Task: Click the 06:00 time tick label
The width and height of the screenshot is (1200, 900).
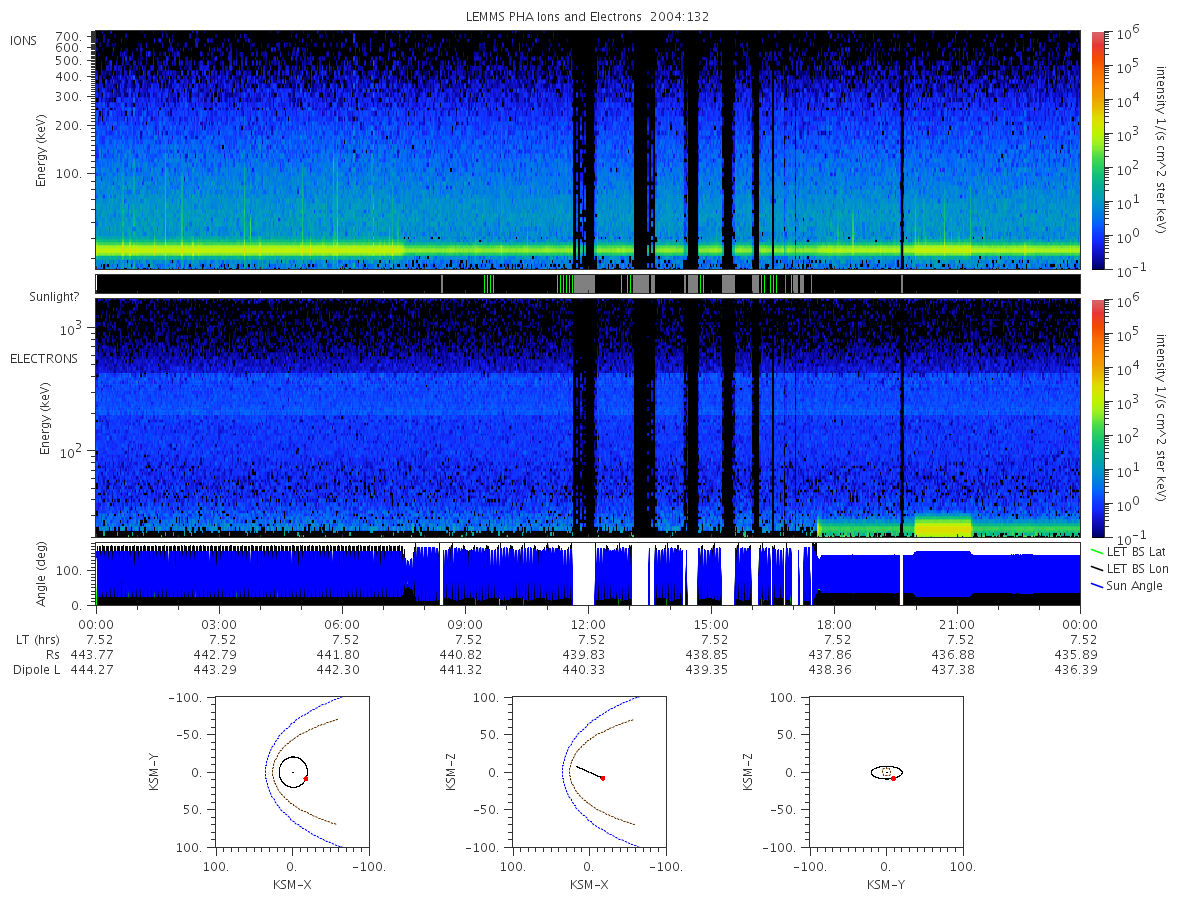Action: [x=343, y=624]
